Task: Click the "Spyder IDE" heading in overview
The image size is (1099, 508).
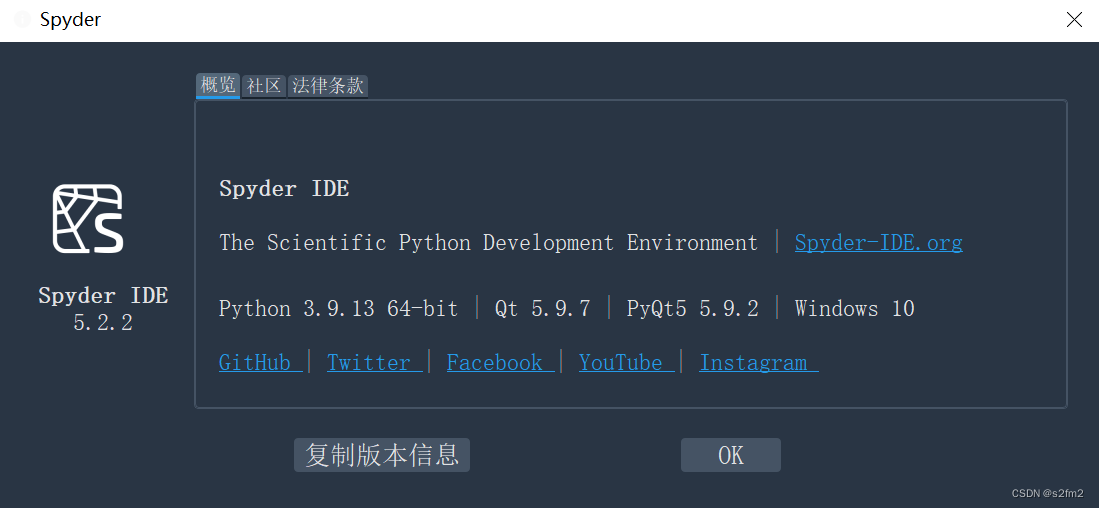Action: (284, 188)
